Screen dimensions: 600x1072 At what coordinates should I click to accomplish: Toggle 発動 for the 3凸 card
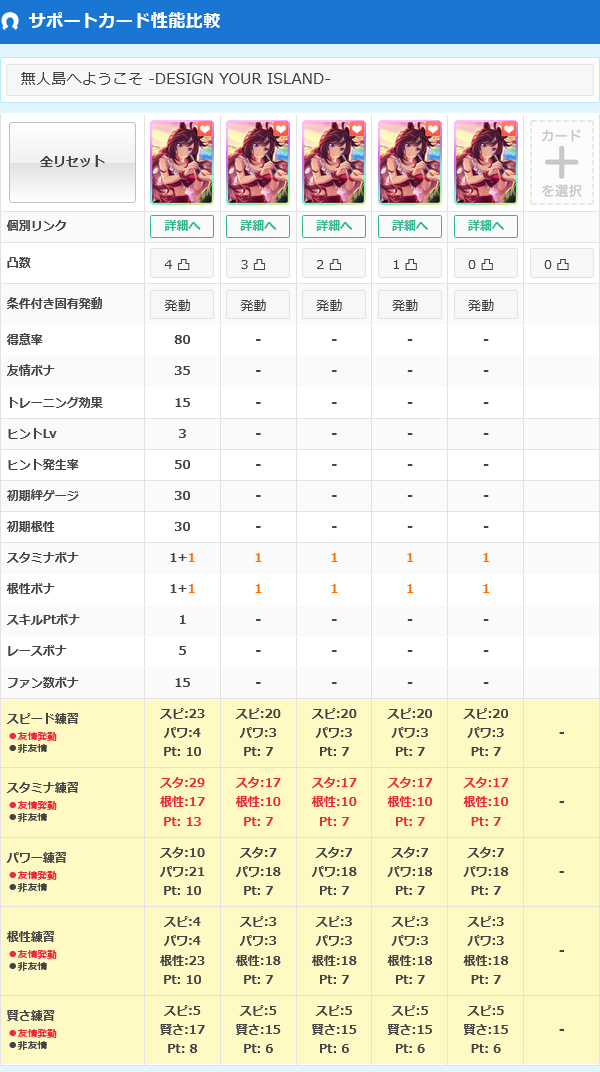tap(258, 305)
